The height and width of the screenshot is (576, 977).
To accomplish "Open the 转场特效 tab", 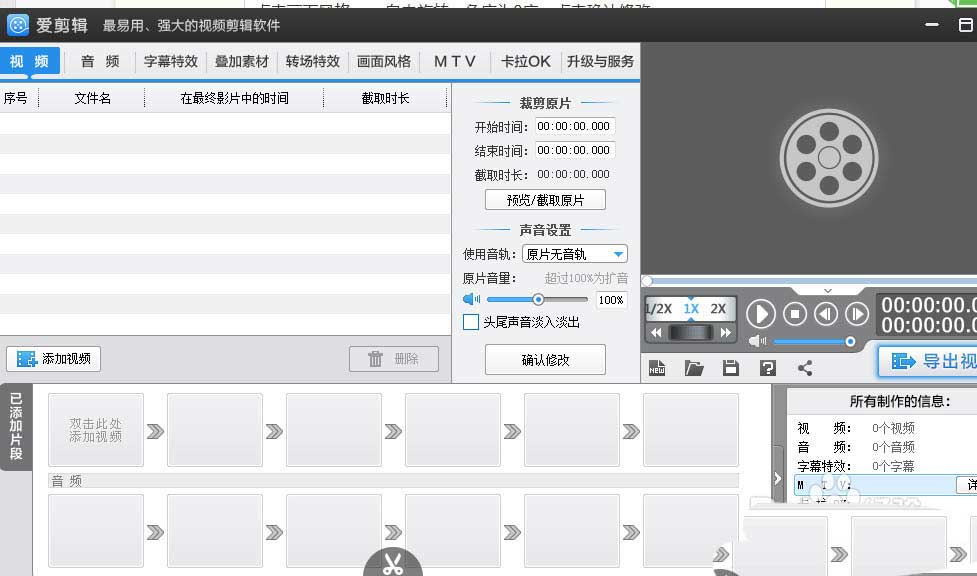I will [x=313, y=61].
